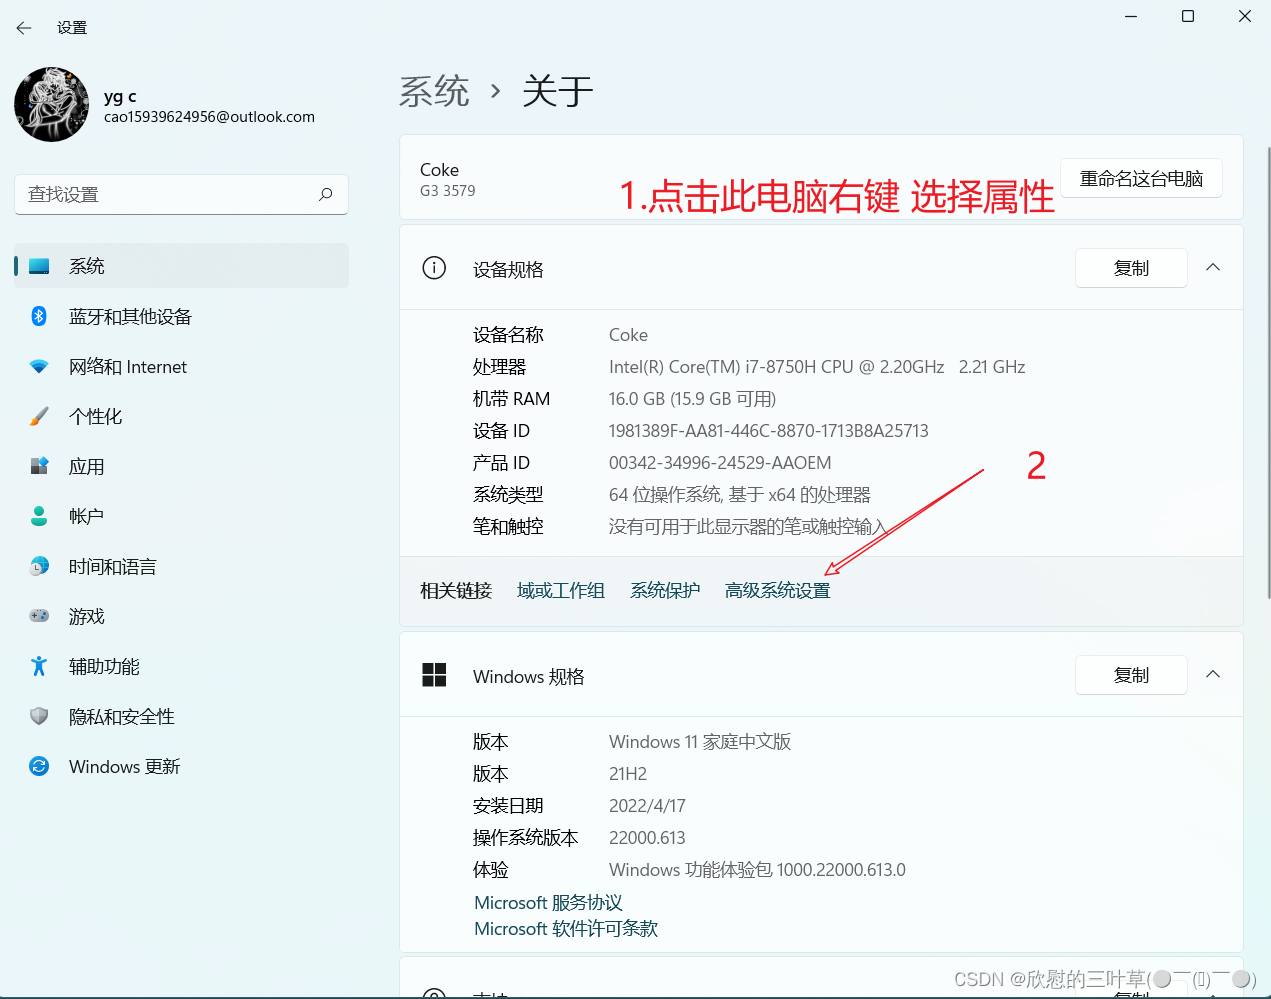Click the search settings input field
Image resolution: width=1271 pixels, height=999 pixels.
pyautogui.click(x=181, y=194)
